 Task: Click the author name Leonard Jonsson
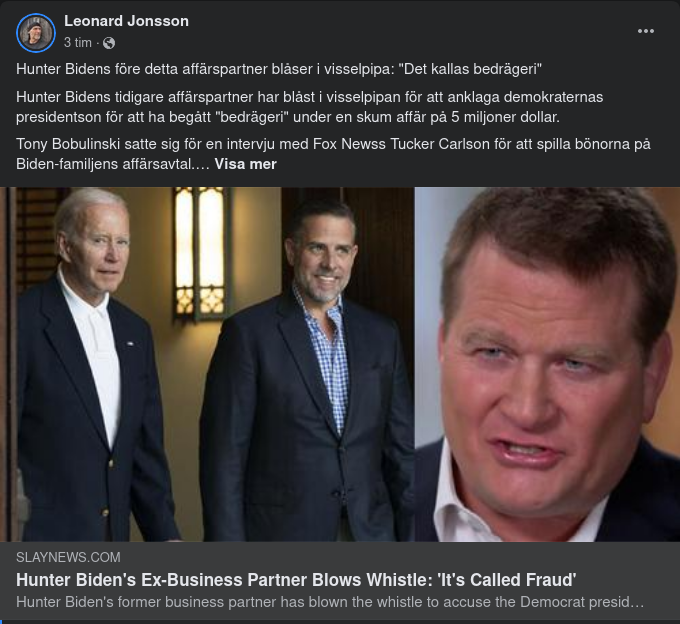point(126,21)
